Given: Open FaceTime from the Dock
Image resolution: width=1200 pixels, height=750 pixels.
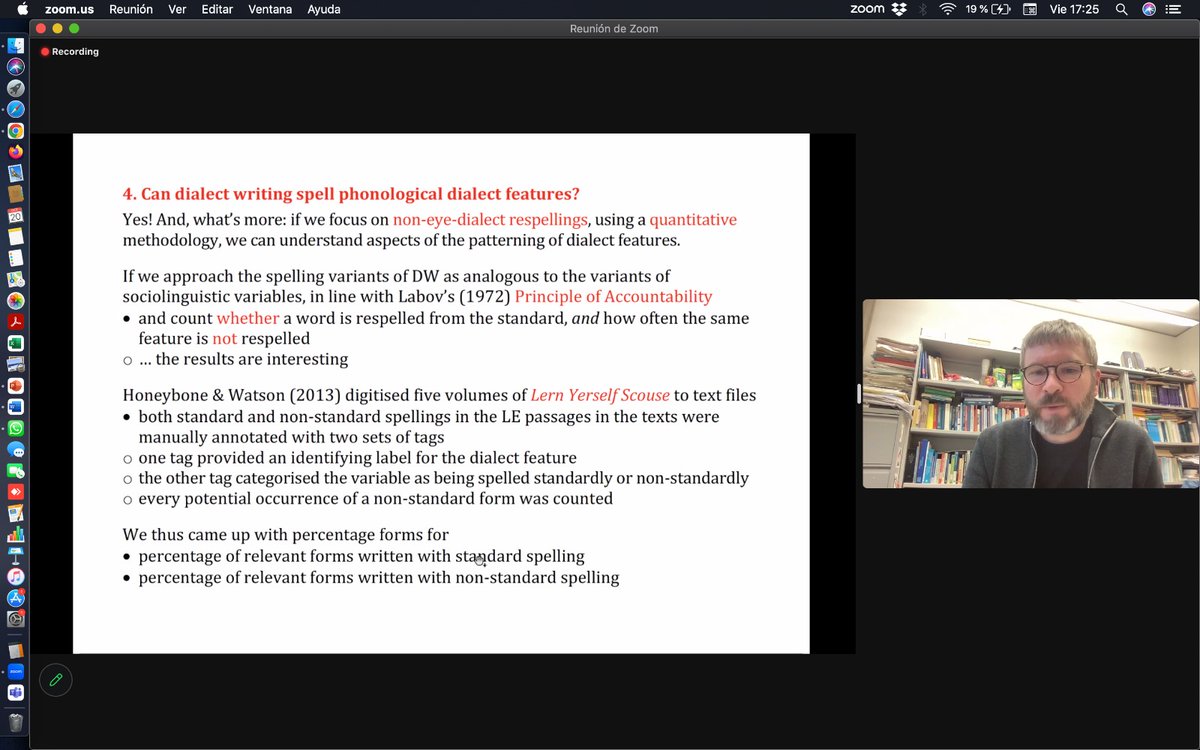Looking at the screenshot, I should point(15,470).
